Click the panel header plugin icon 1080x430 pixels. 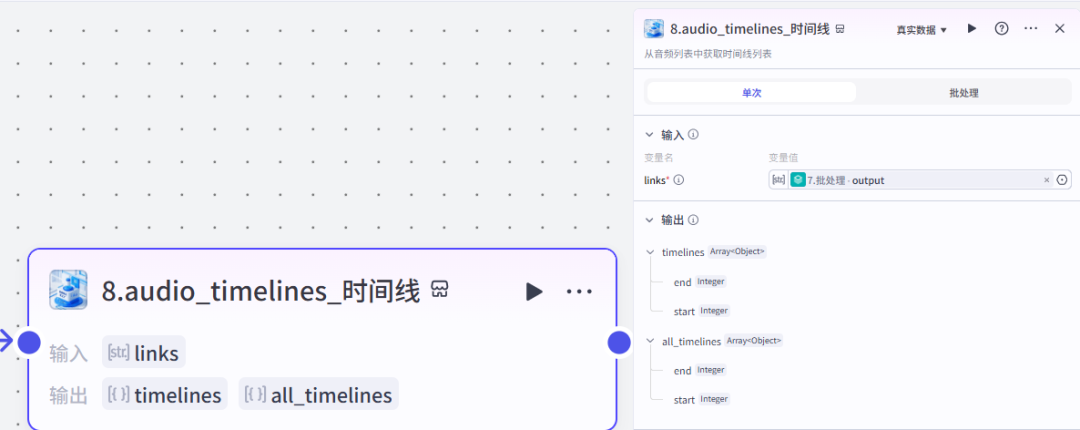click(654, 29)
